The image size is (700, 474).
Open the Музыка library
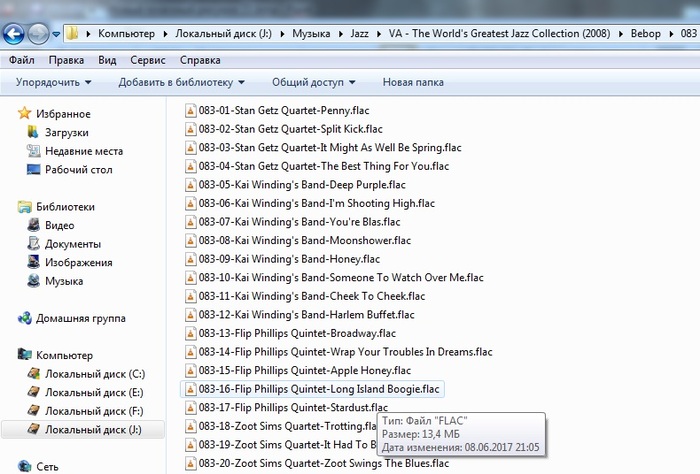pos(63,281)
